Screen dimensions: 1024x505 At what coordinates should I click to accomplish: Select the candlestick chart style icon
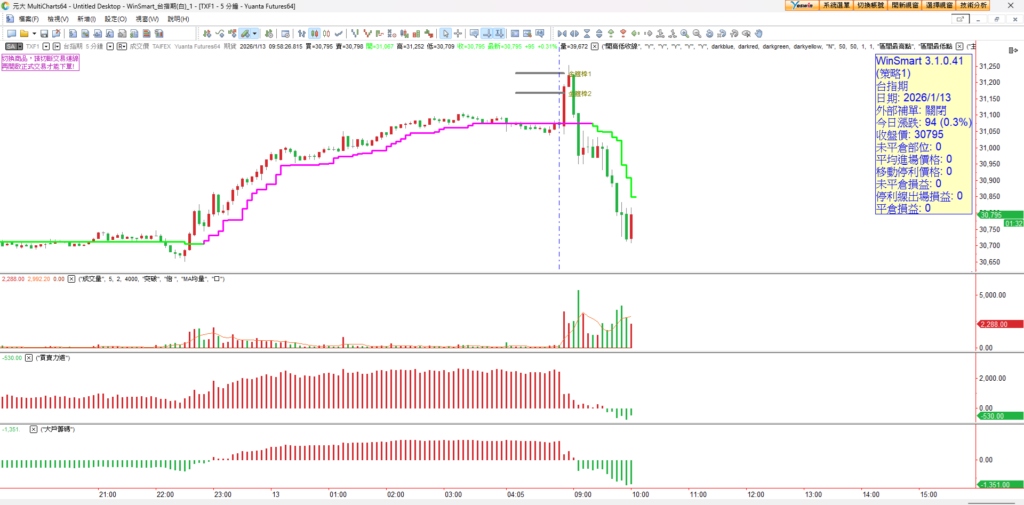click(x=314, y=33)
